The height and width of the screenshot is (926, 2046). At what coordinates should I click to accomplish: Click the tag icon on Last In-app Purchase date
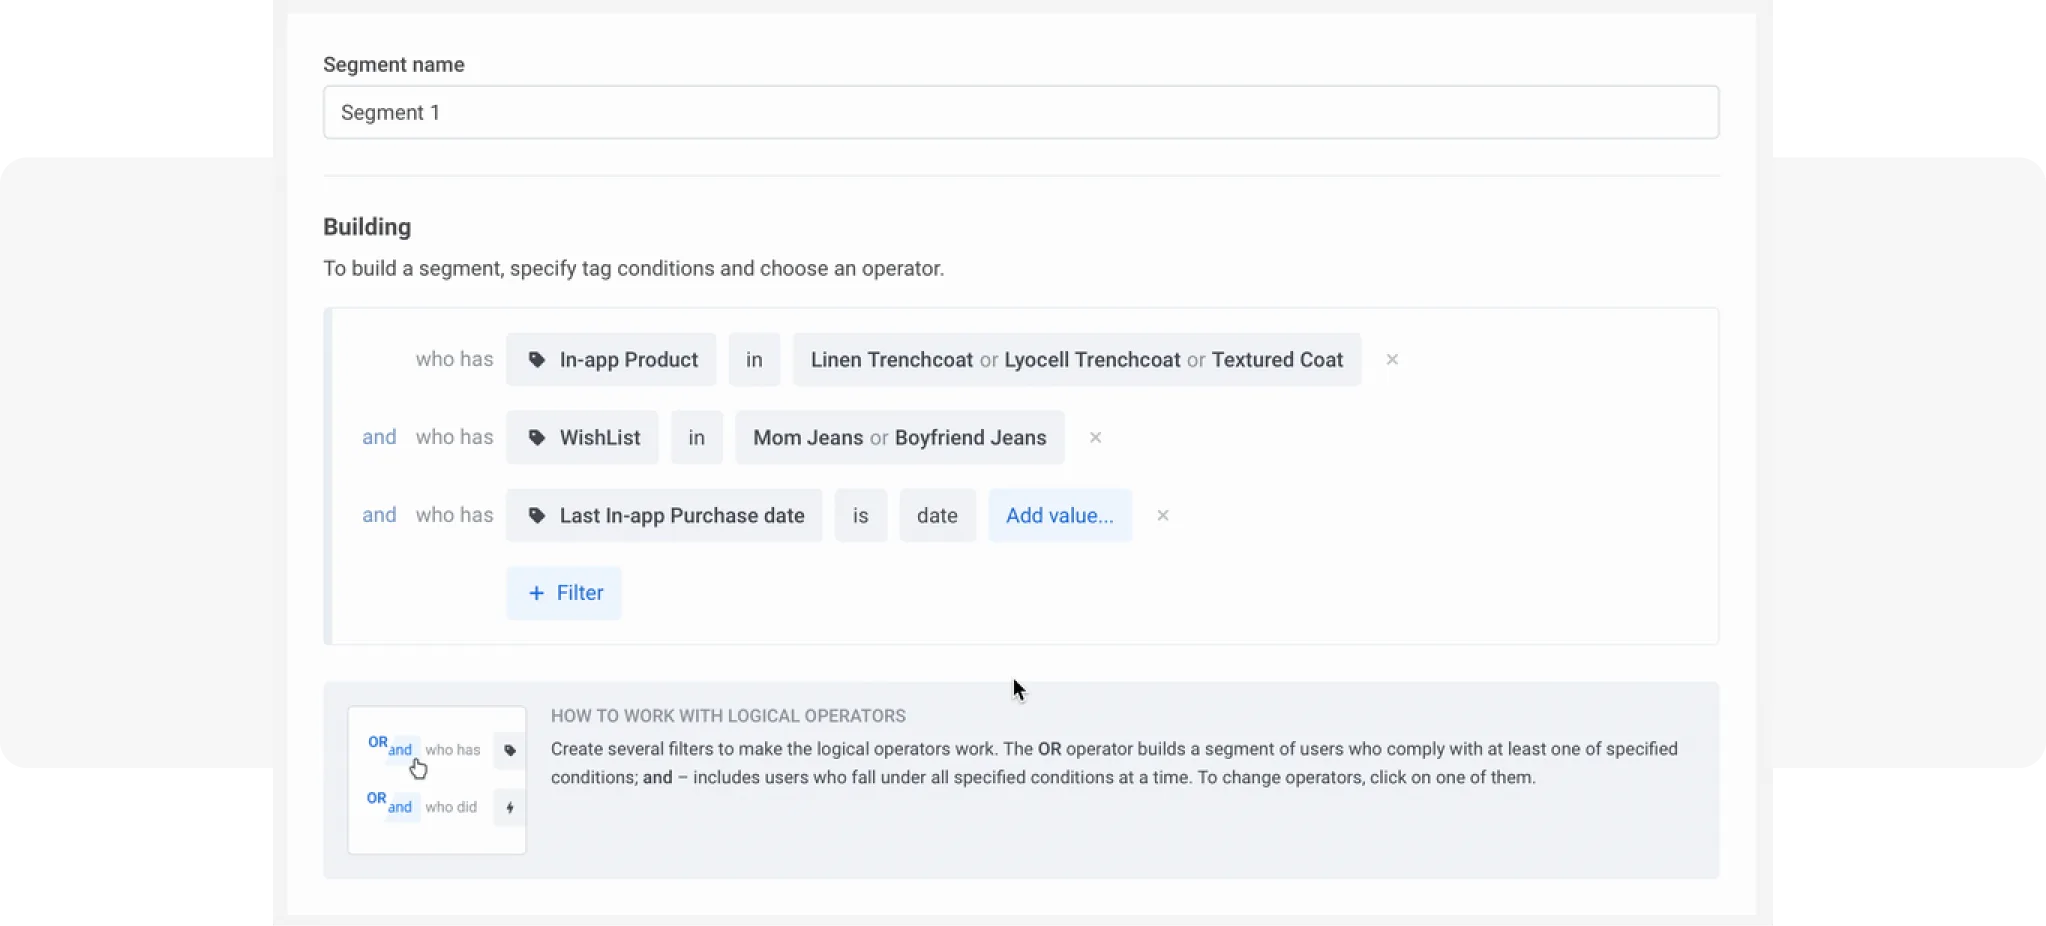tap(537, 516)
